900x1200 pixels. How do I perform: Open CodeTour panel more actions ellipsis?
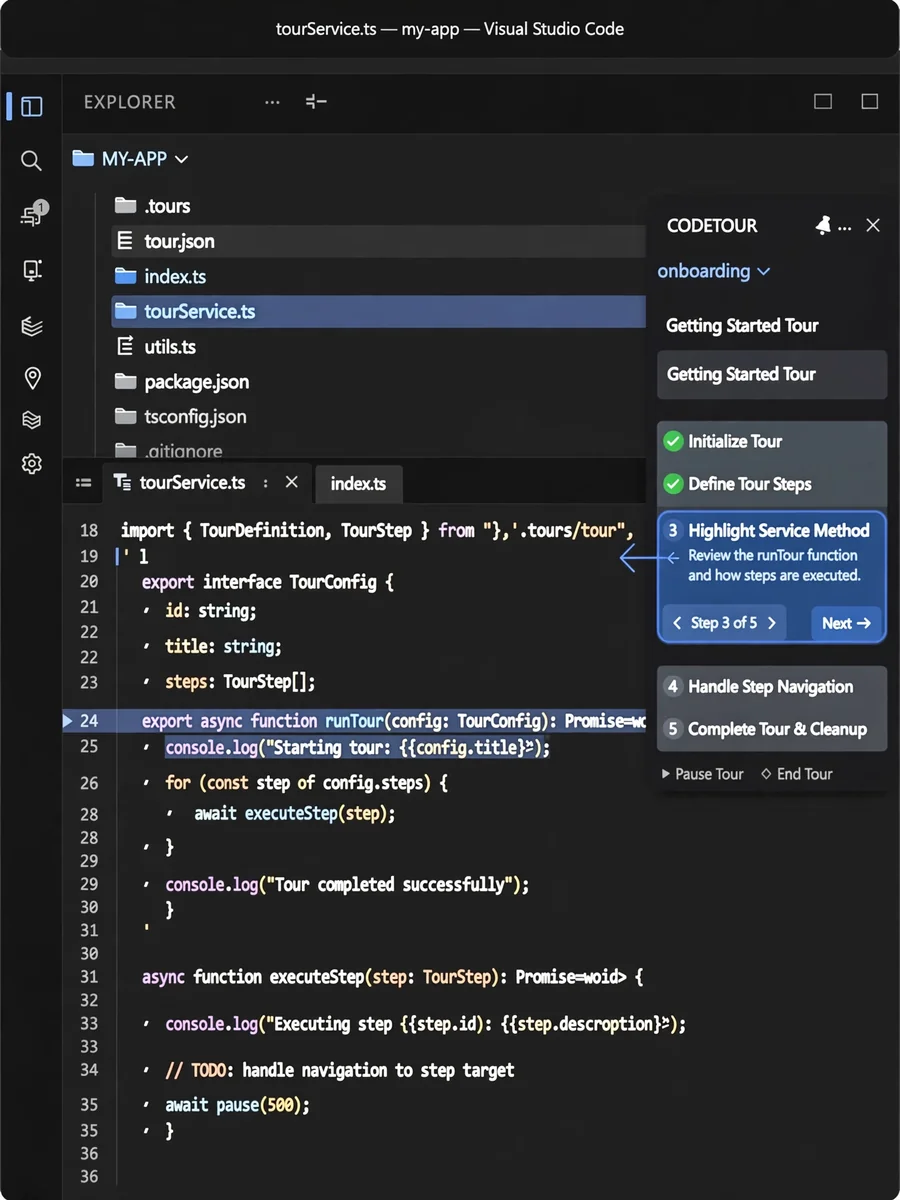tap(845, 227)
